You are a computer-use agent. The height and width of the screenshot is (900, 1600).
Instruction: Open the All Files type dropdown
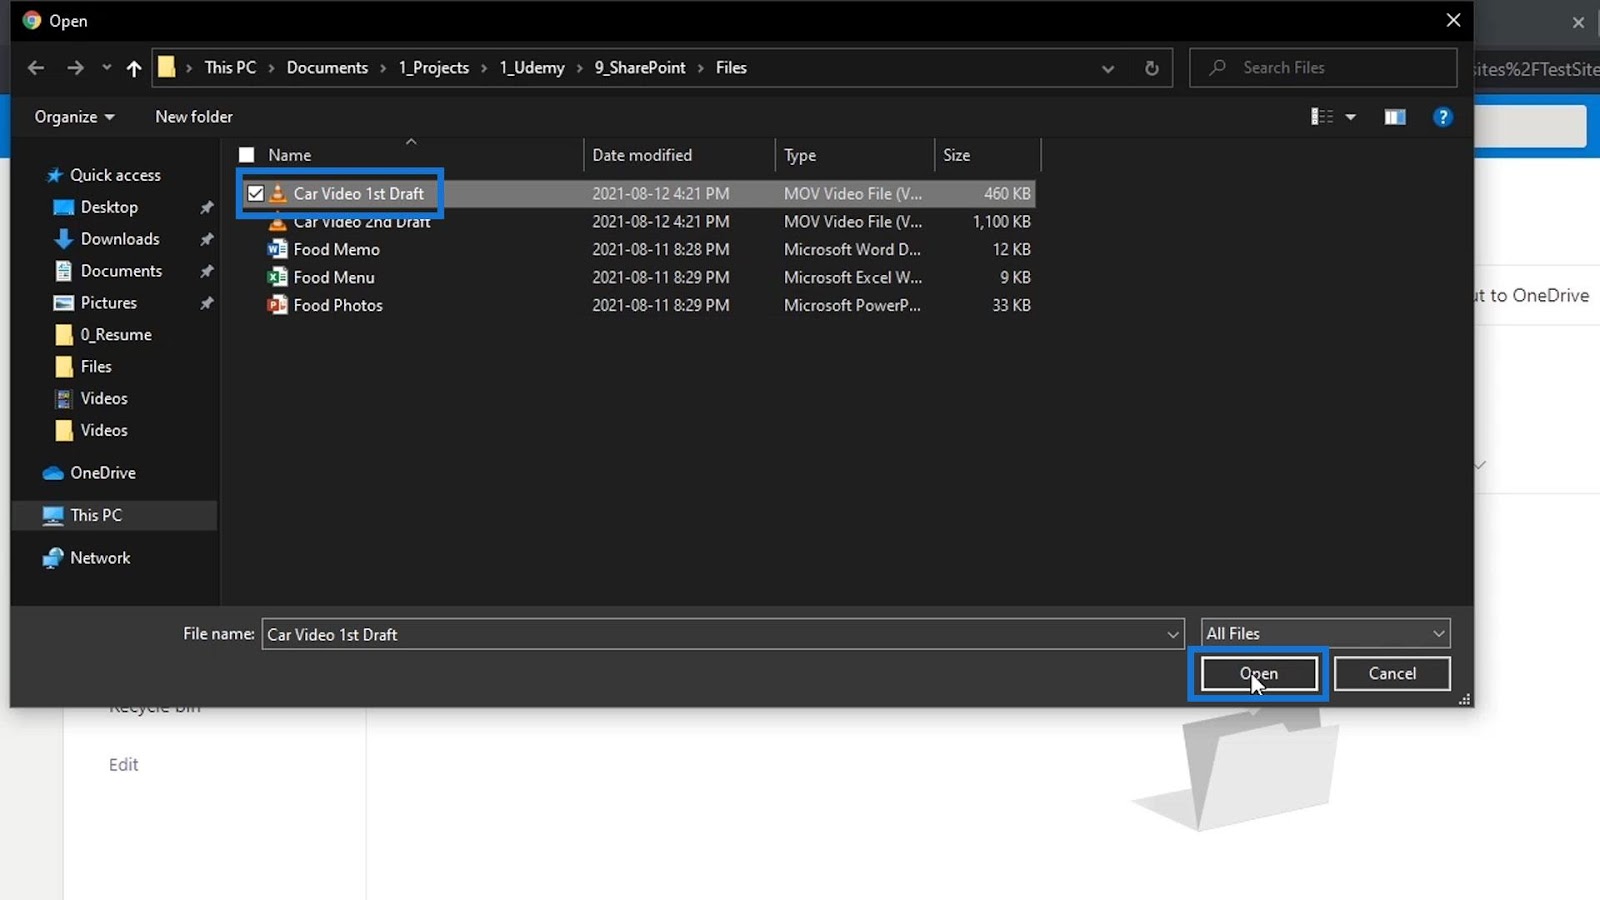[1325, 633]
